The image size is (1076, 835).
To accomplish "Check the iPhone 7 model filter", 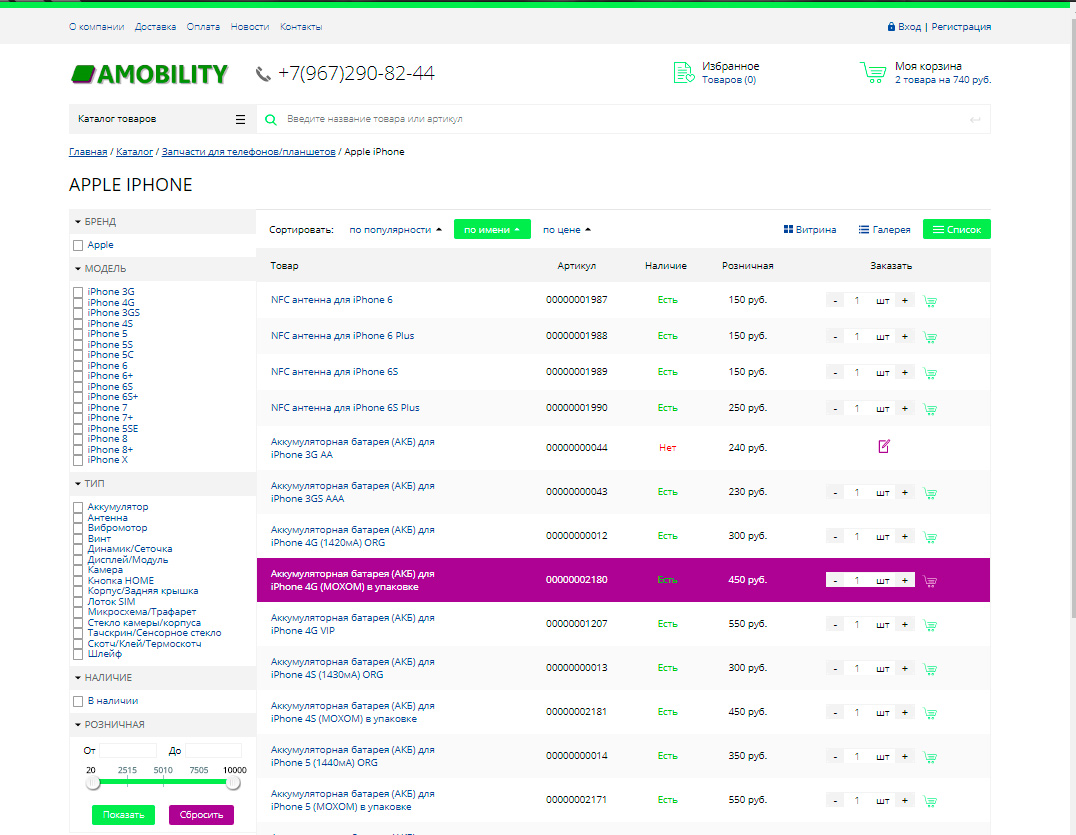I will click(78, 408).
